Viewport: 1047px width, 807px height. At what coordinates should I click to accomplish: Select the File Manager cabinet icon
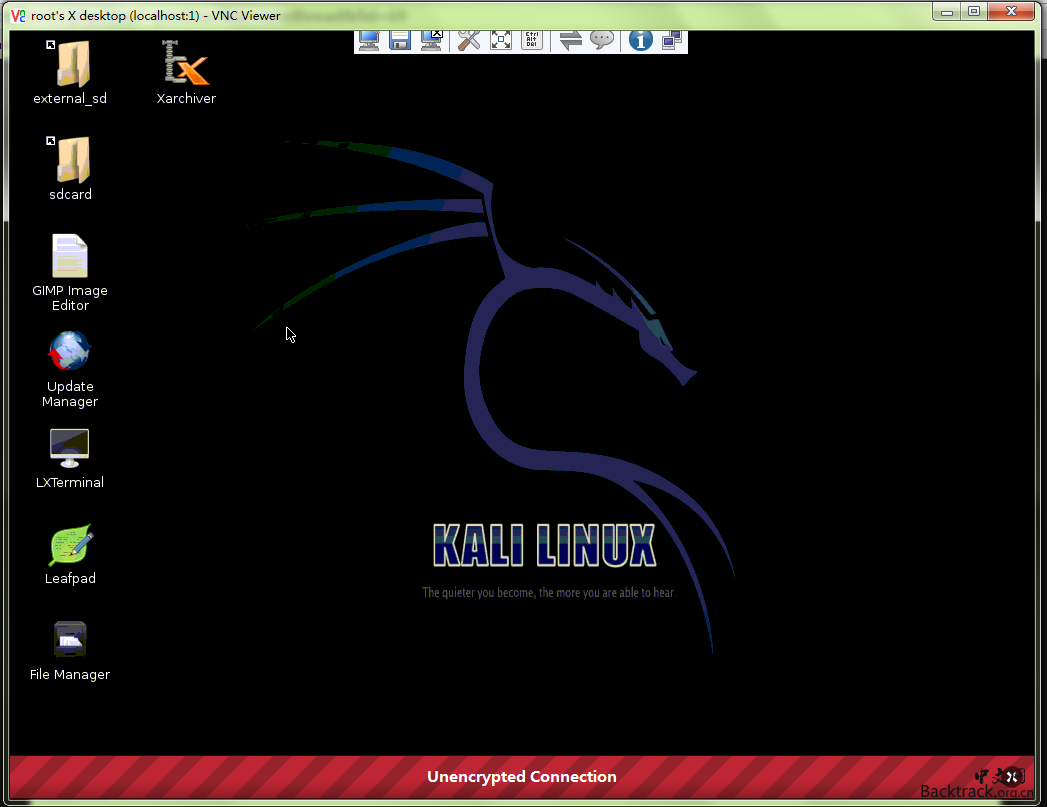[70, 639]
